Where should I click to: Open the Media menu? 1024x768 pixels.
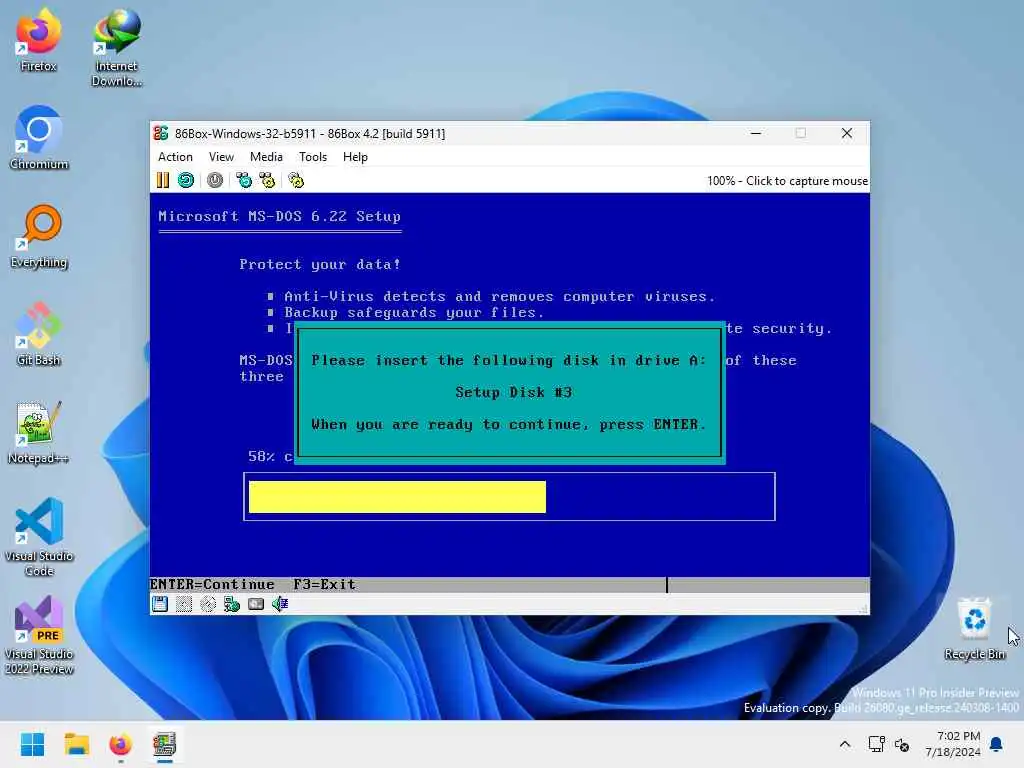click(x=266, y=157)
